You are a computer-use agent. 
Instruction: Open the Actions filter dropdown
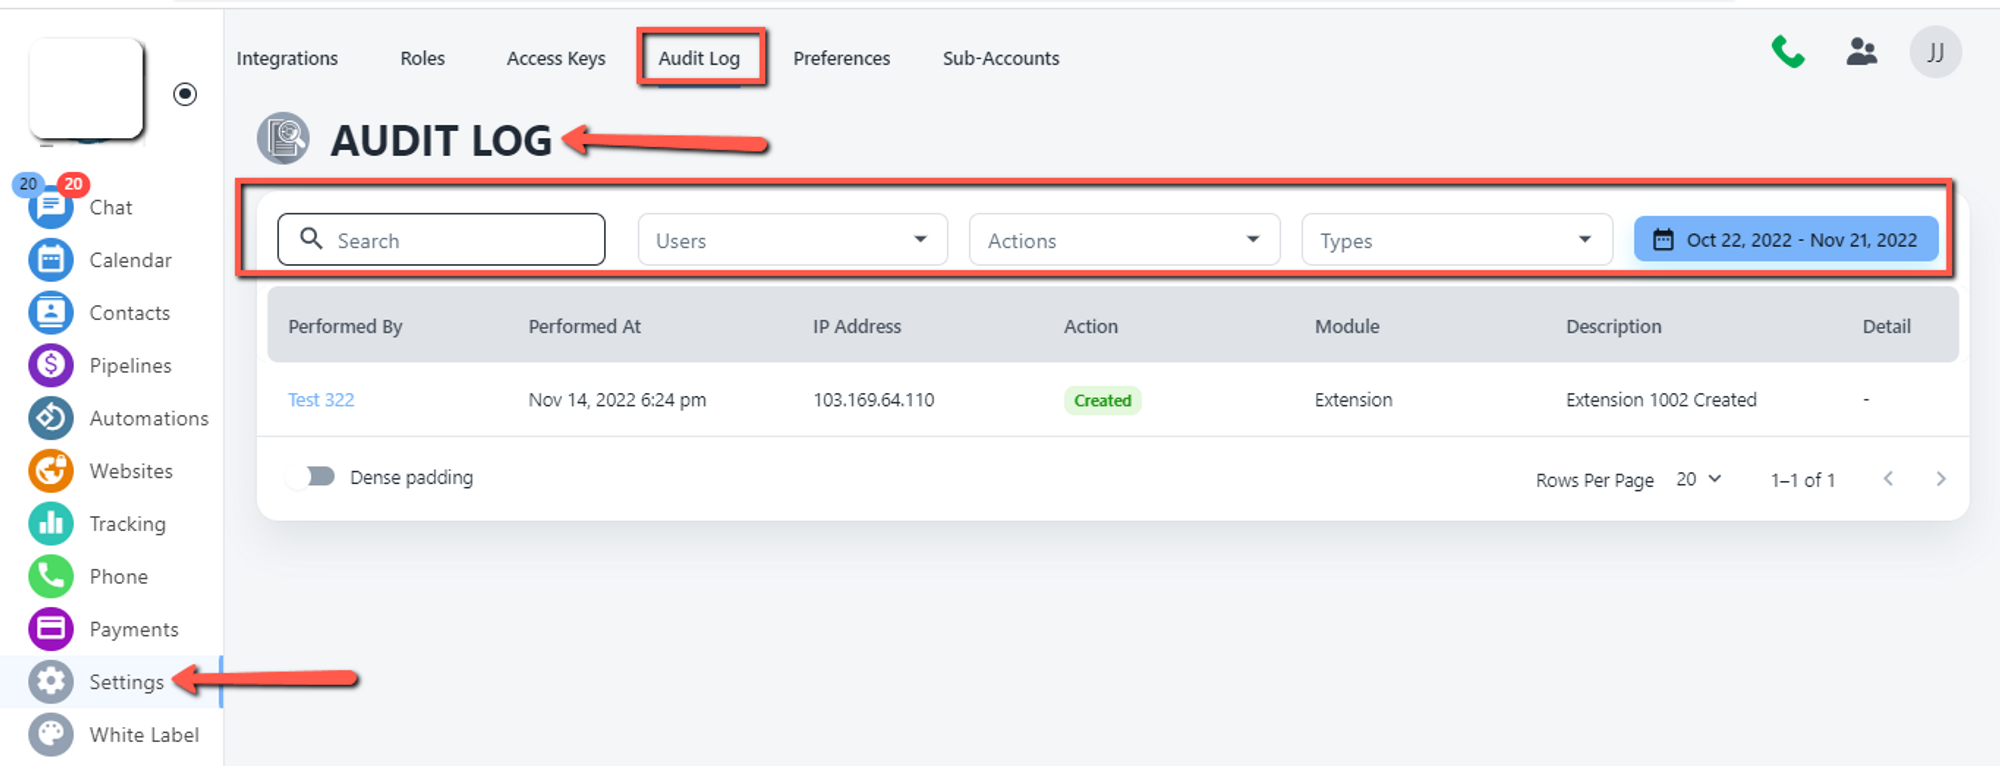click(1124, 240)
